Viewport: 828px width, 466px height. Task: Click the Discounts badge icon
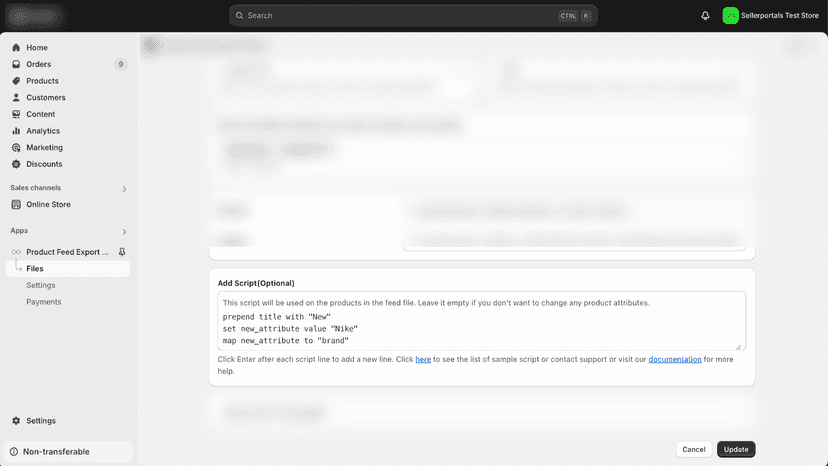16,164
